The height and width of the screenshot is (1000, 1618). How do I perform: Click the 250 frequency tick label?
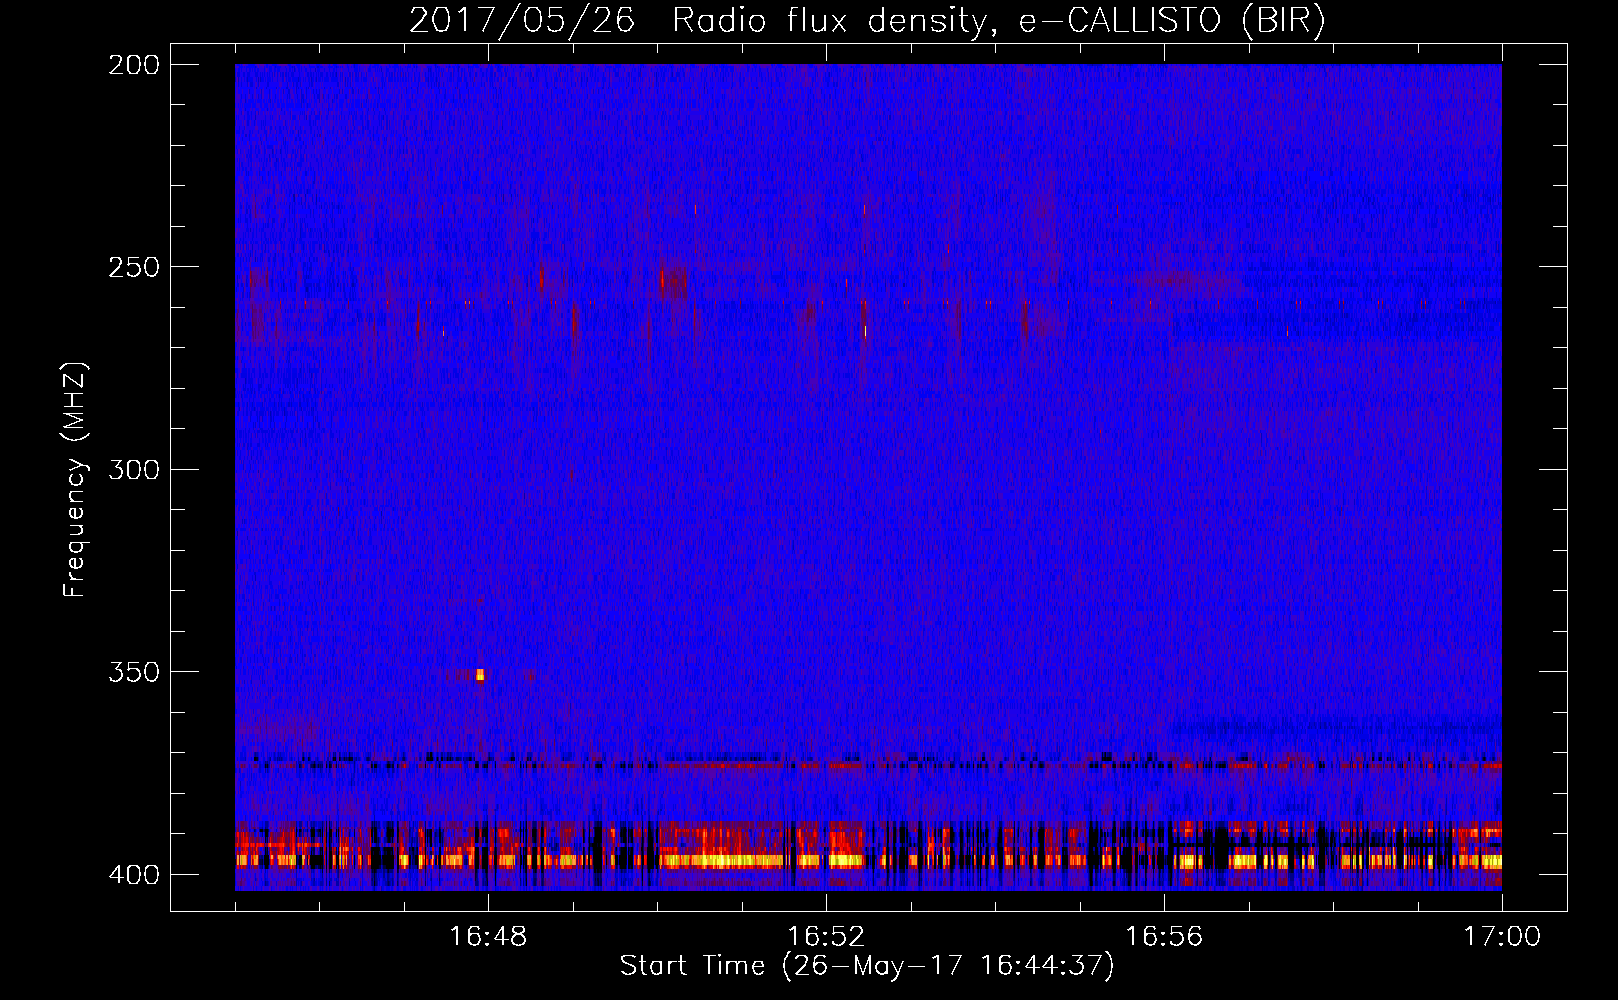pyautogui.click(x=134, y=267)
